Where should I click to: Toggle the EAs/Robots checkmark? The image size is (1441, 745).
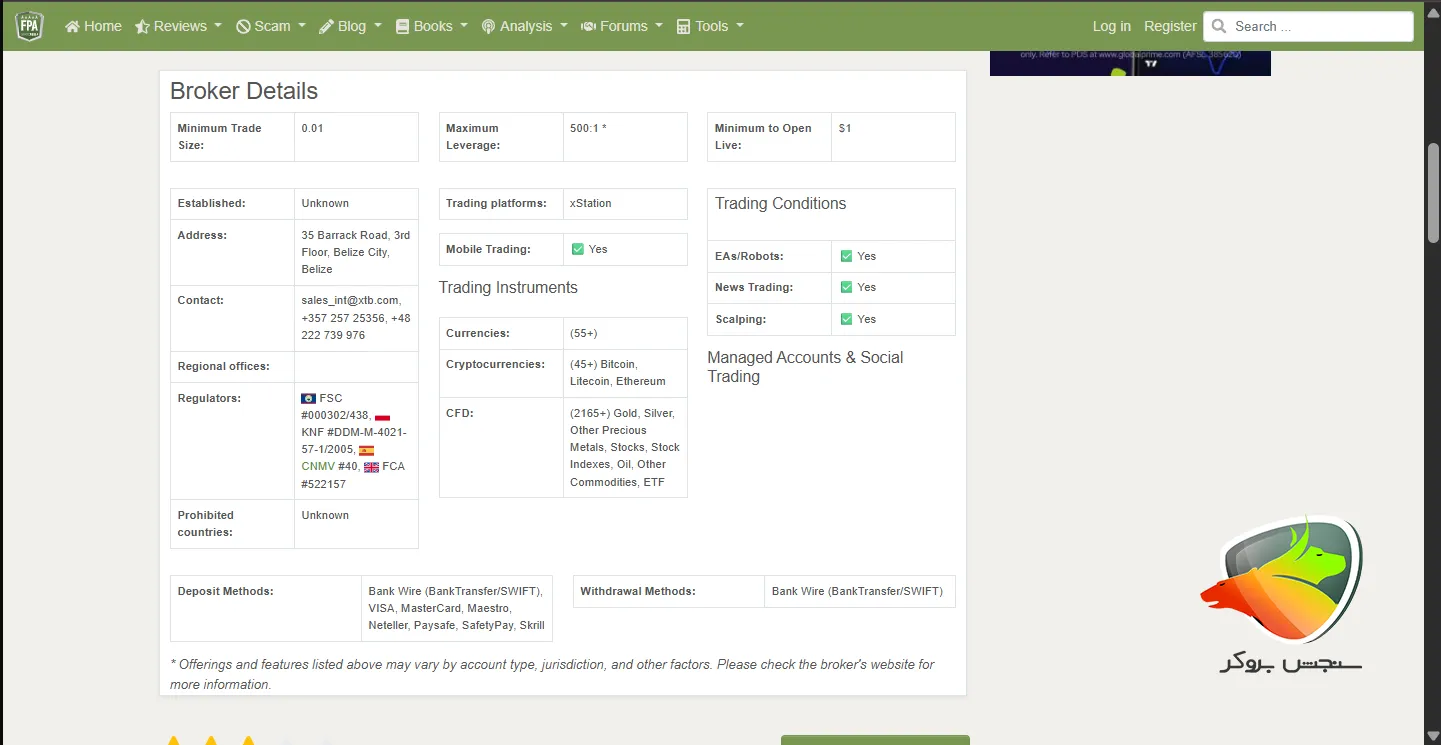coord(846,256)
